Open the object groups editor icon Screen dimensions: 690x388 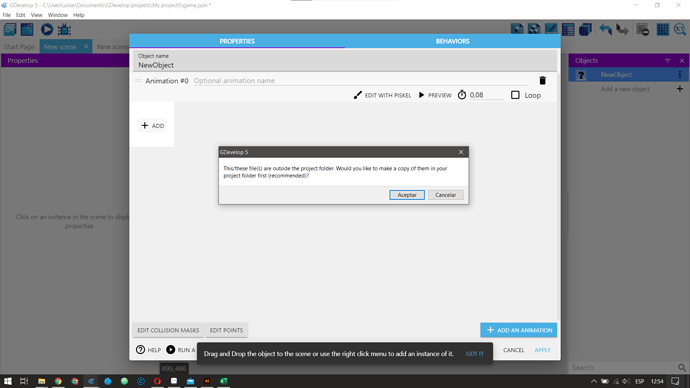click(534, 29)
